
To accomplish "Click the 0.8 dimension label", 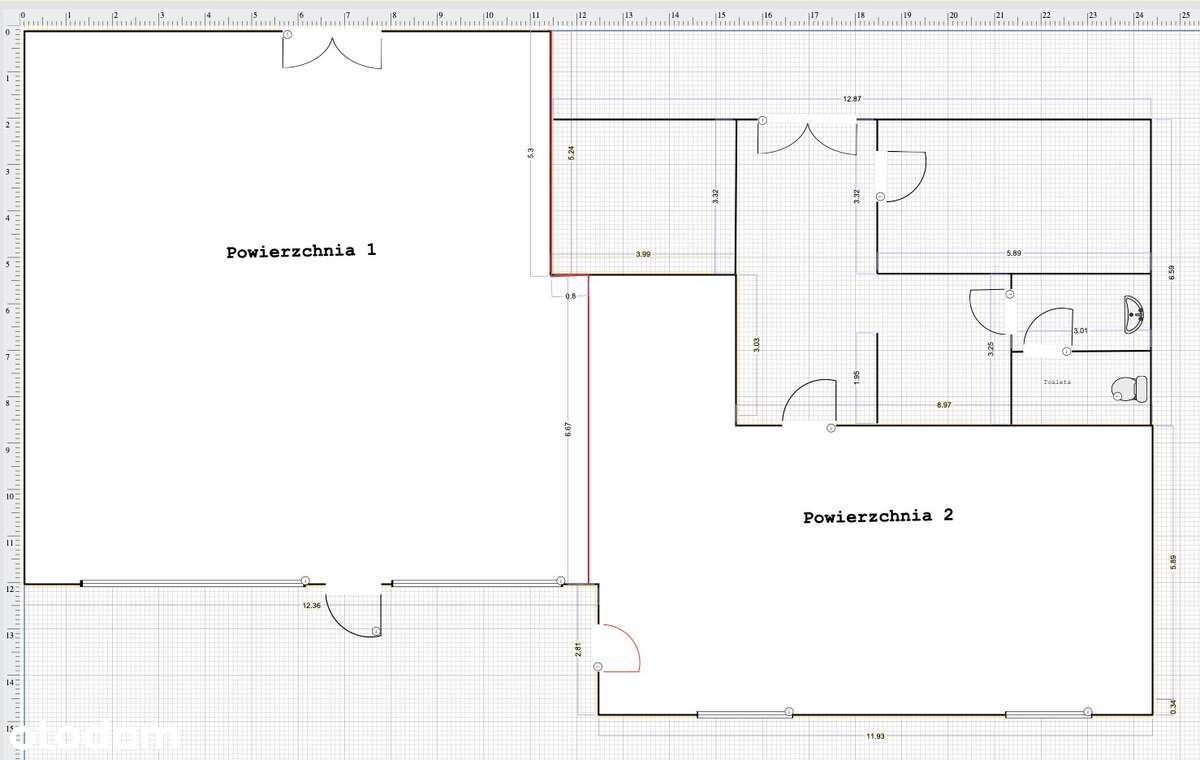I will click(570, 296).
